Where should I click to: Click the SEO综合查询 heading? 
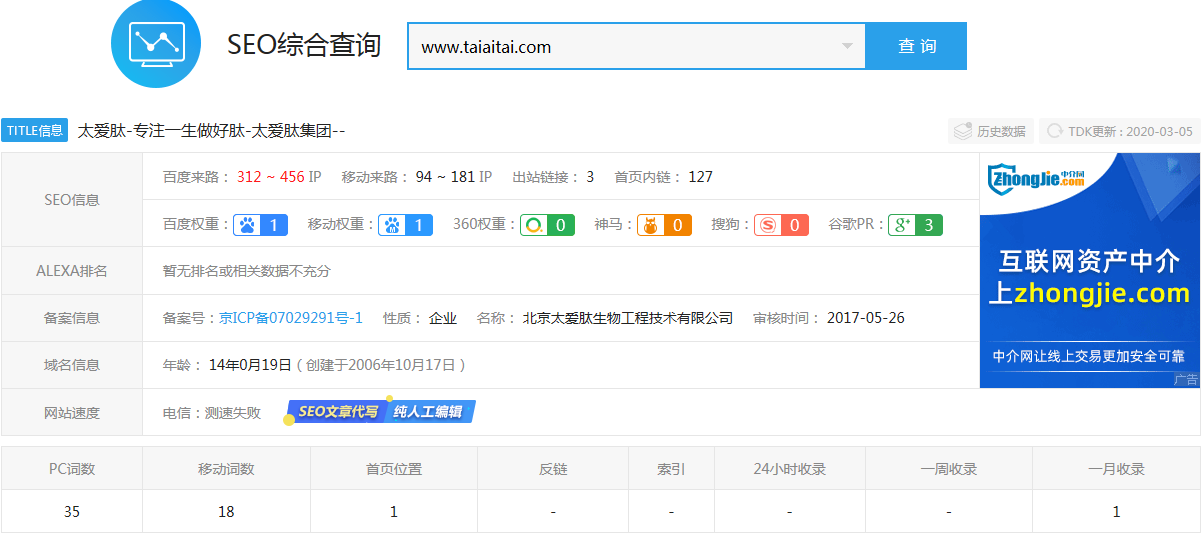point(304,45)
